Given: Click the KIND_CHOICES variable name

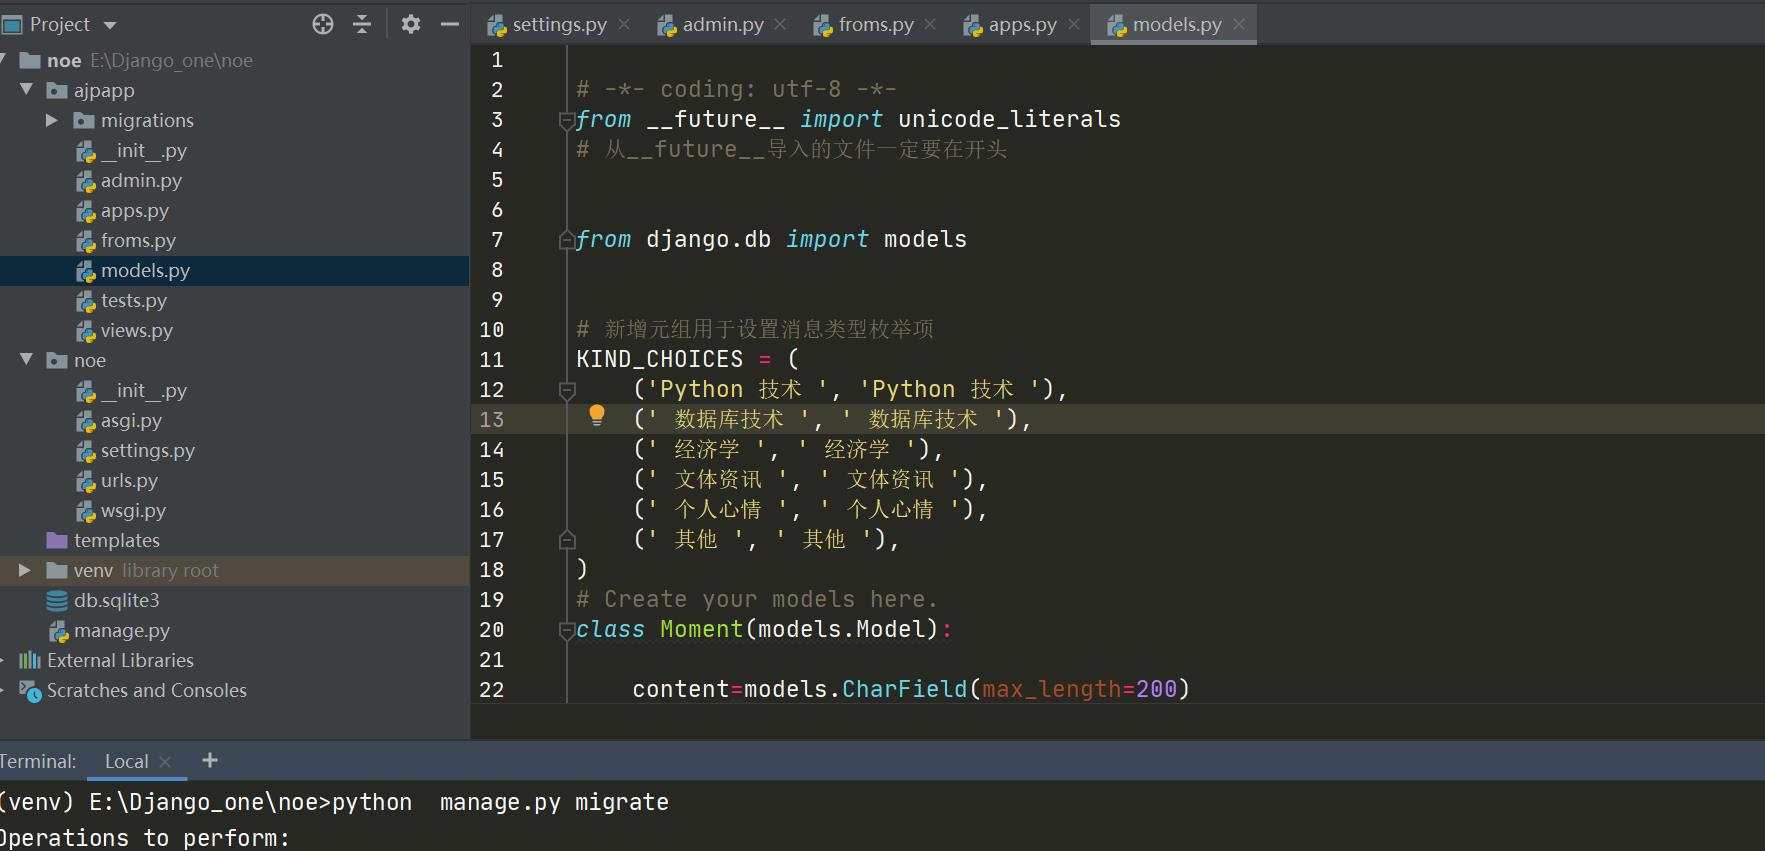Looking at the screenshot, I should [659, 359].
